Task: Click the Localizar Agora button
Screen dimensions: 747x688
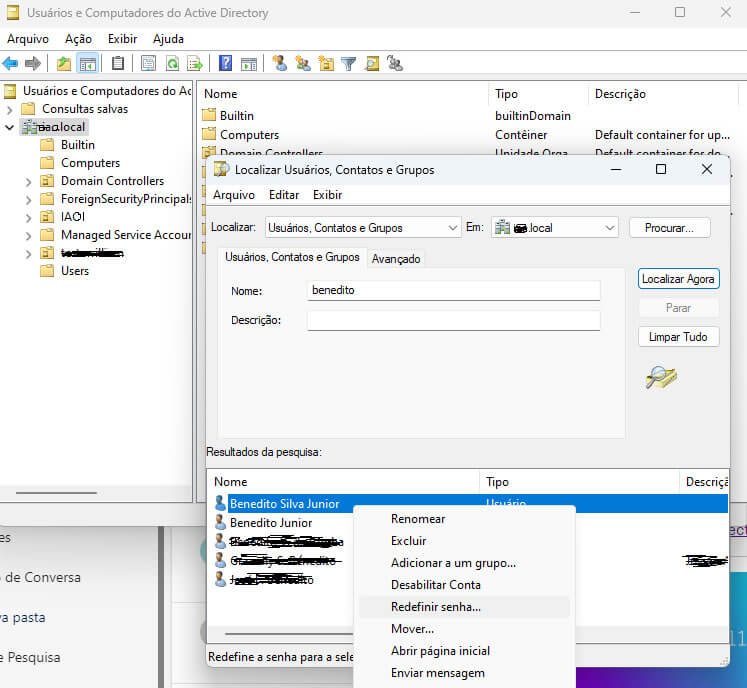Action: pos(678,279)
